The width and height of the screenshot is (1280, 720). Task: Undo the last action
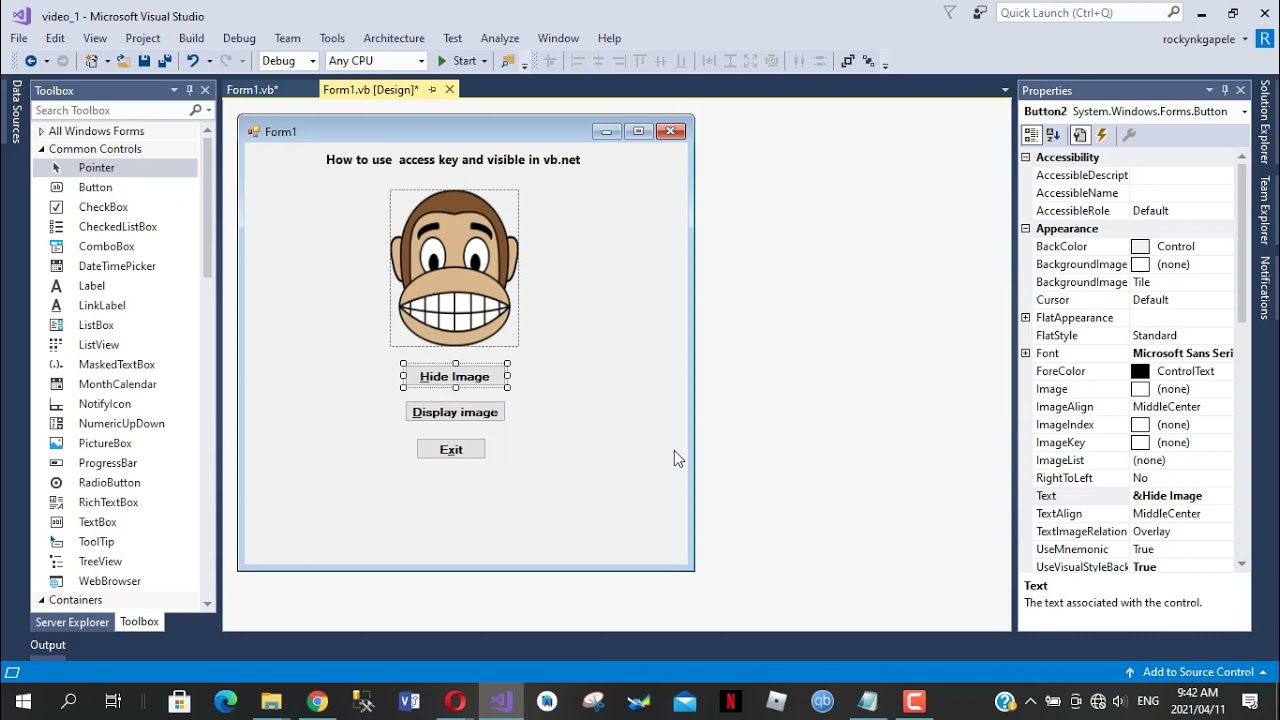(192, 61)
